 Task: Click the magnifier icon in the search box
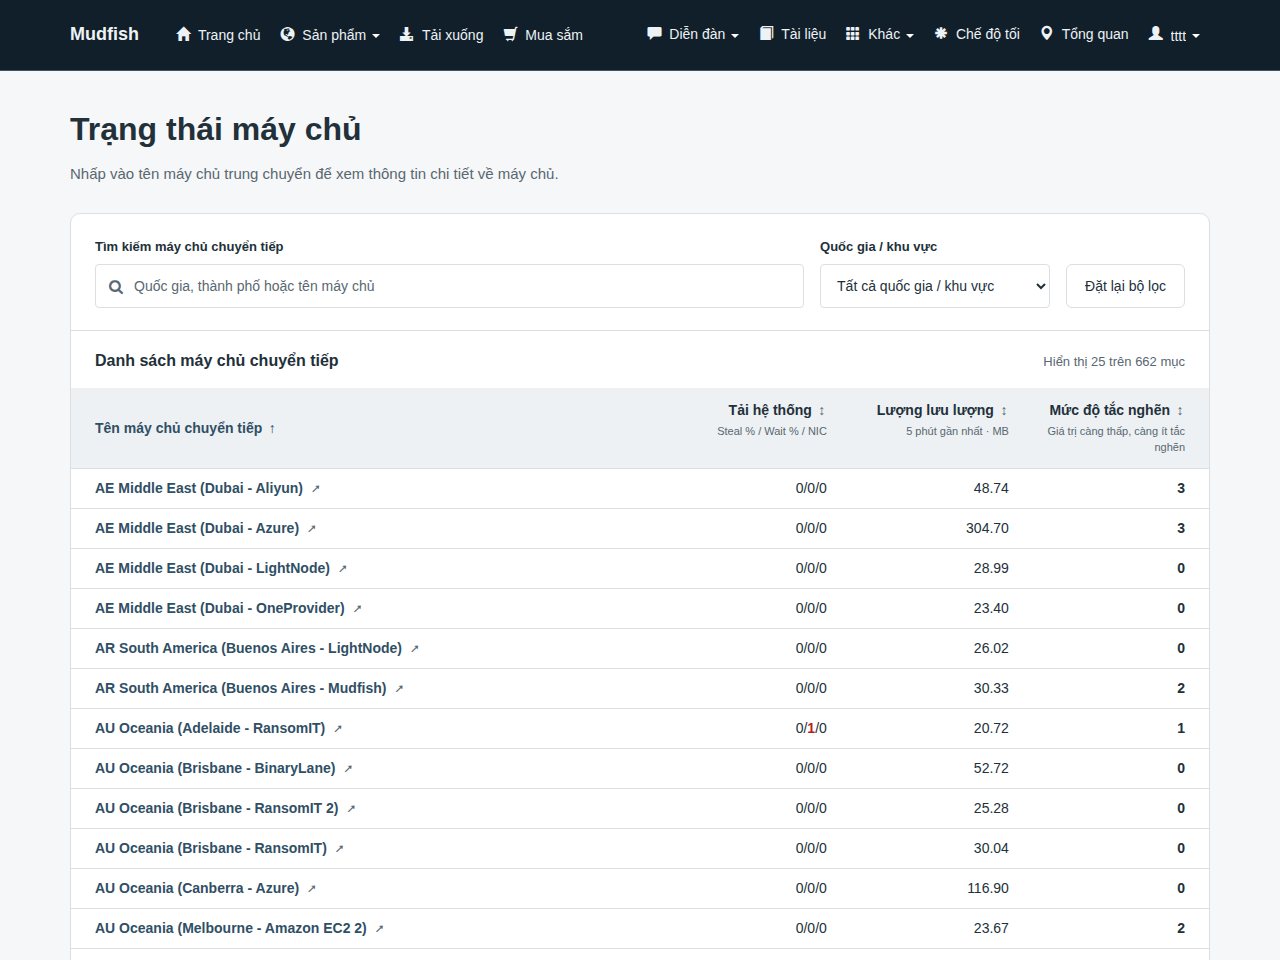pos(116,287)
